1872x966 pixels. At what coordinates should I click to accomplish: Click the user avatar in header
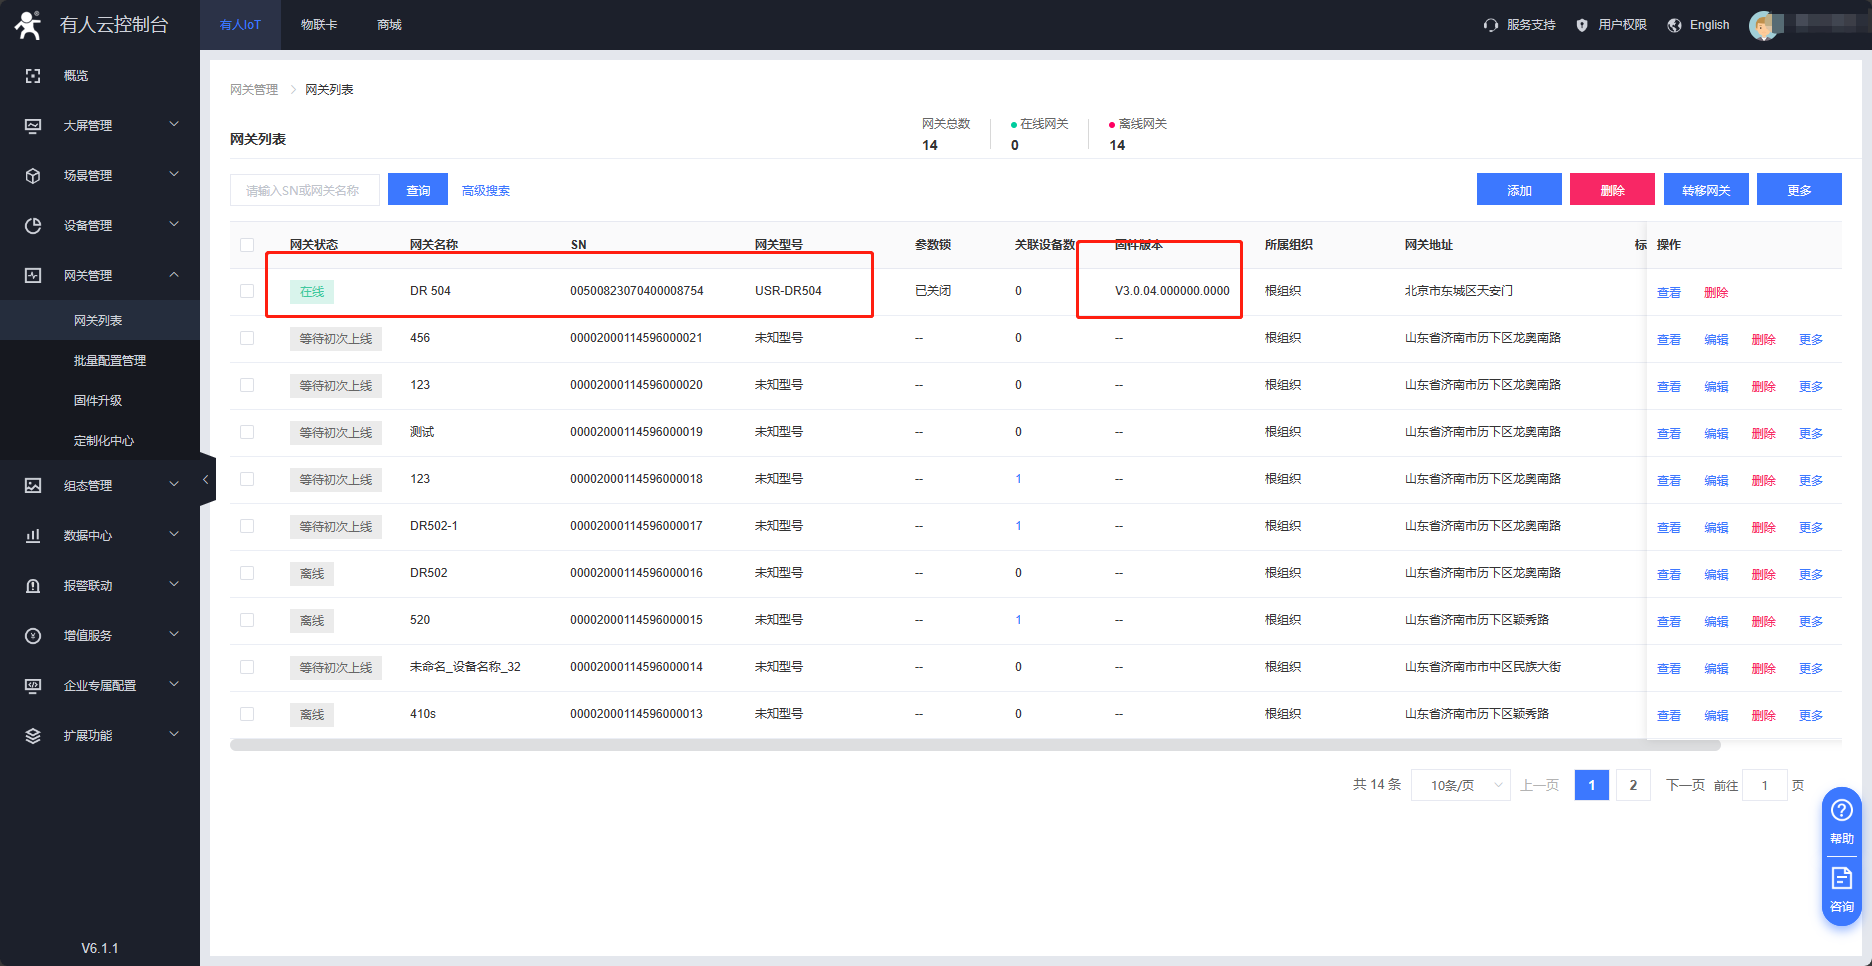pyautogui.click(x=1764, y=25)
